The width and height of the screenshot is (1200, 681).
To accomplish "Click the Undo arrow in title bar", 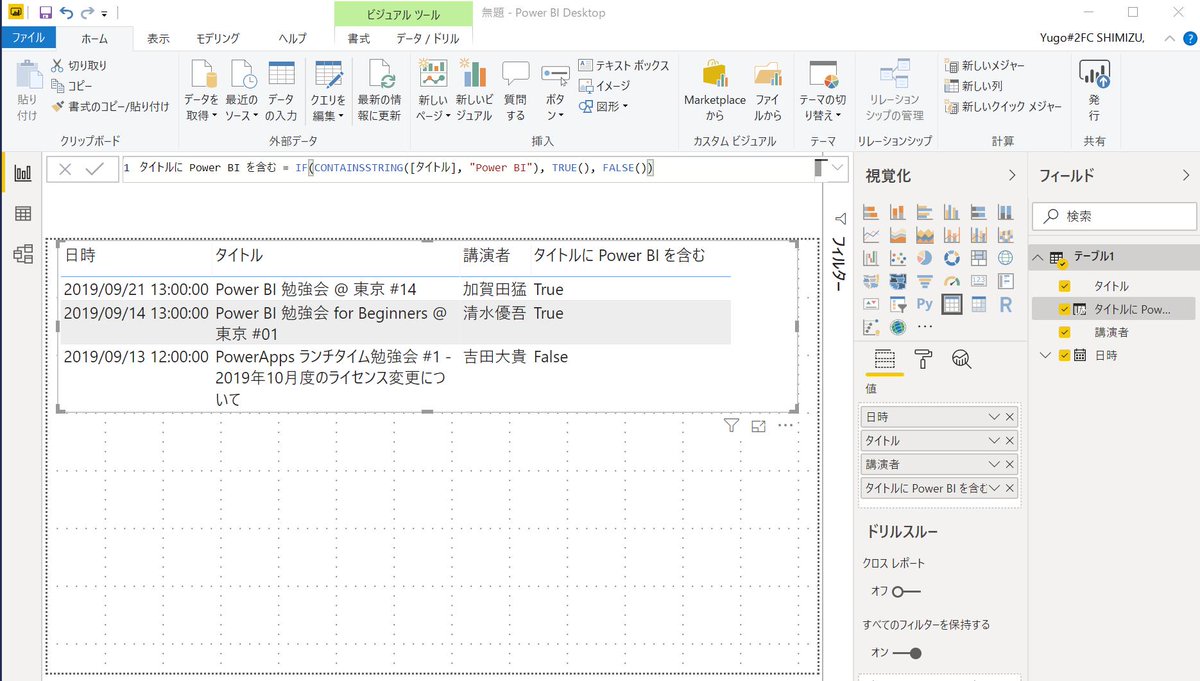I will [x=67, y=13].
